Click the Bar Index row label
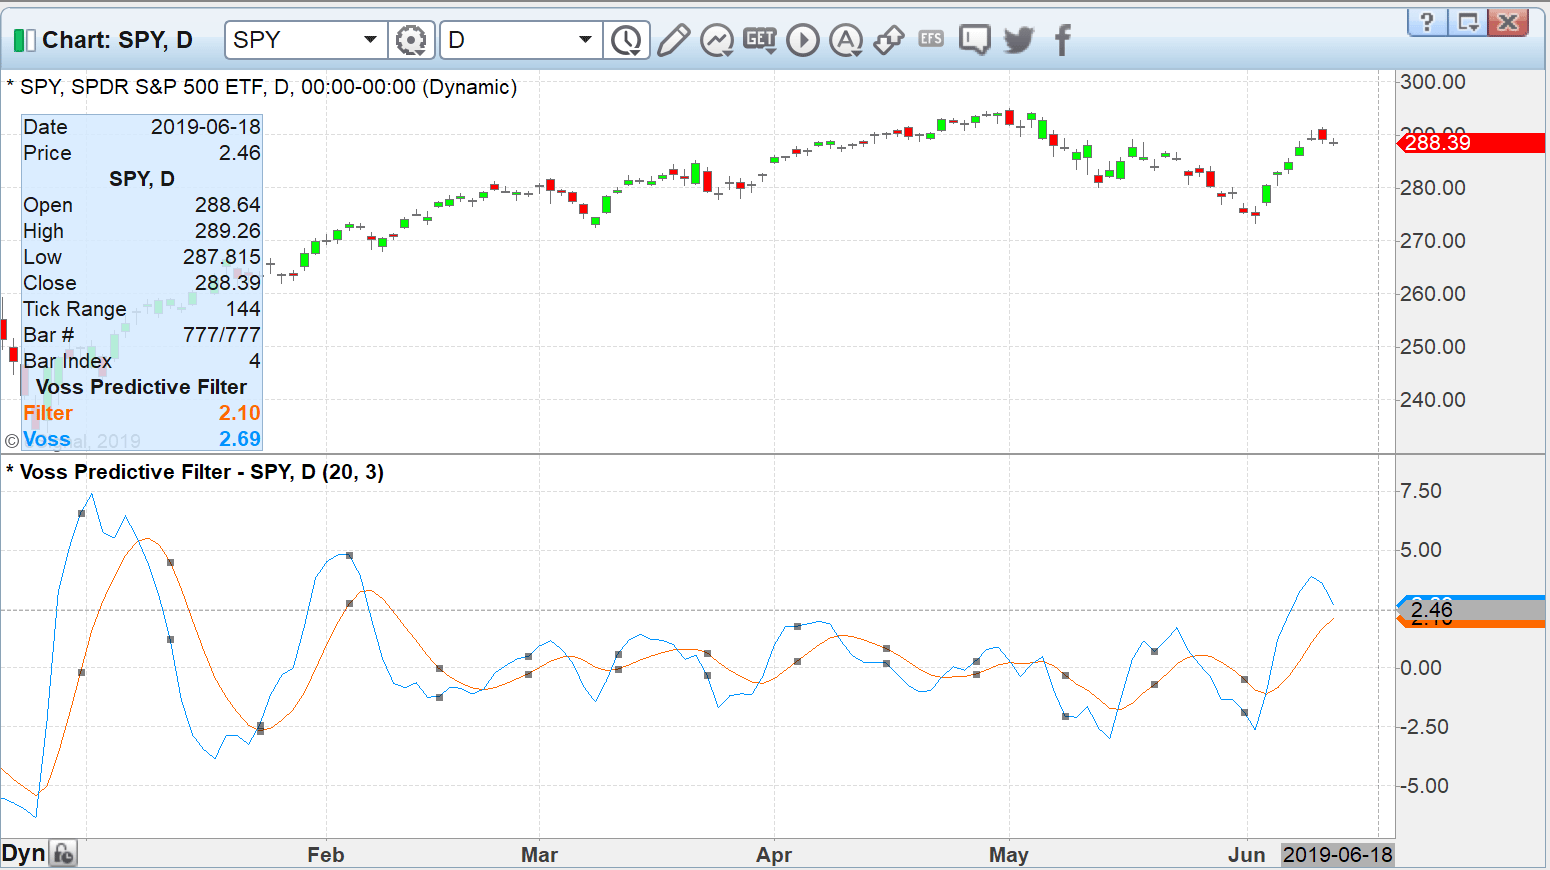 coord(68,361)
